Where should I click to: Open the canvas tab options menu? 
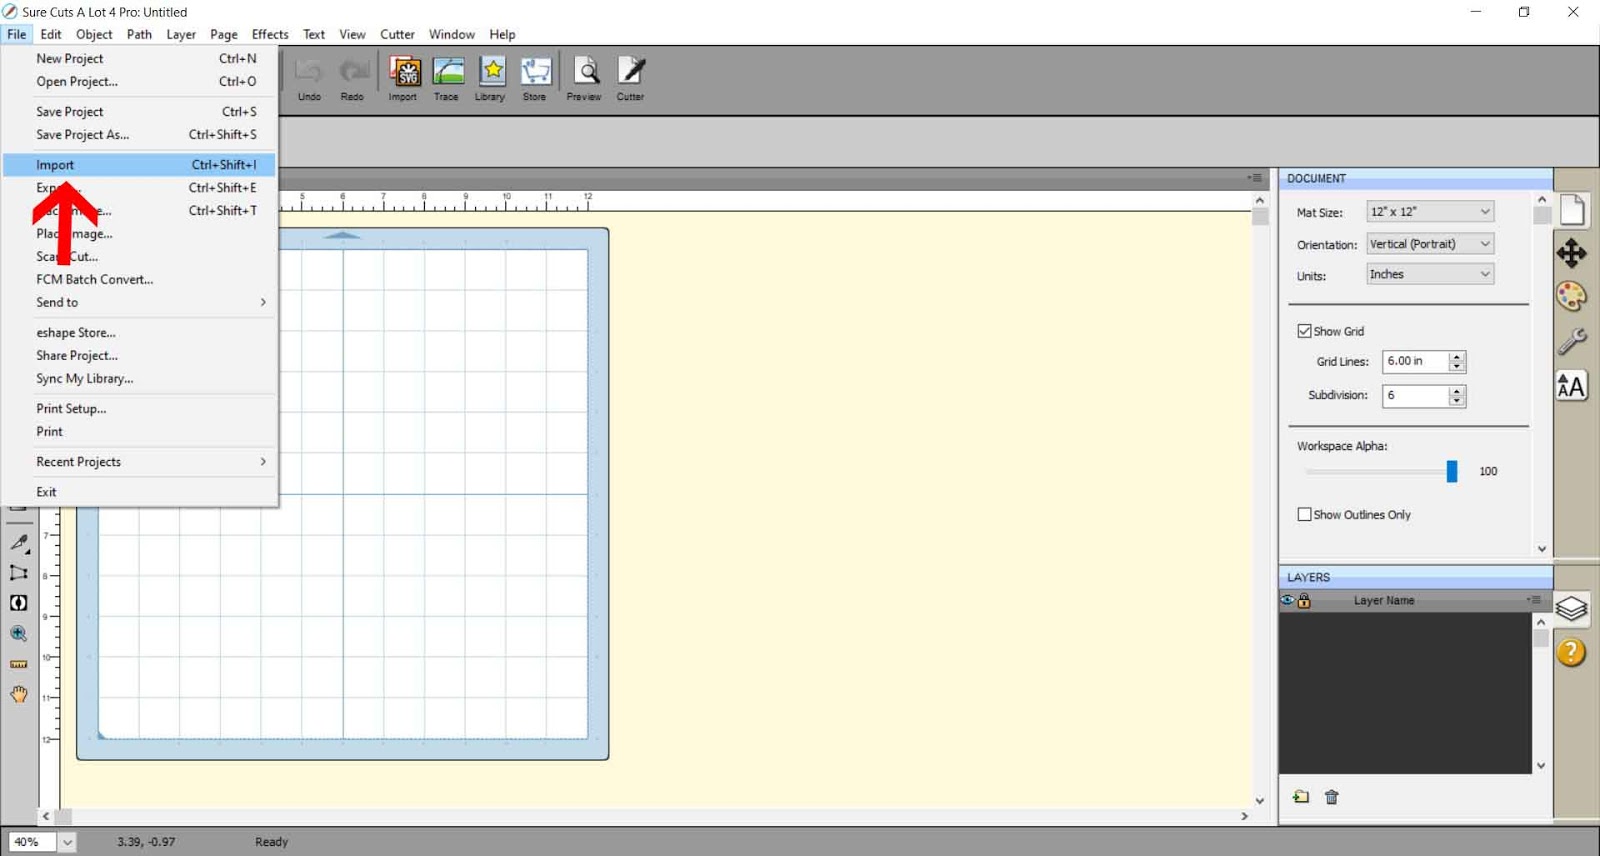(1254, 178)
